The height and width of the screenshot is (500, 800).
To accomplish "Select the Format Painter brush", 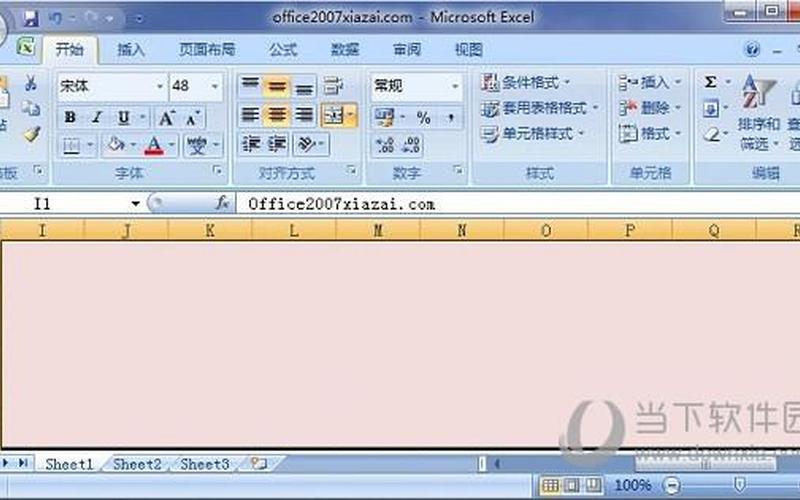I will [x=32, y=134].
